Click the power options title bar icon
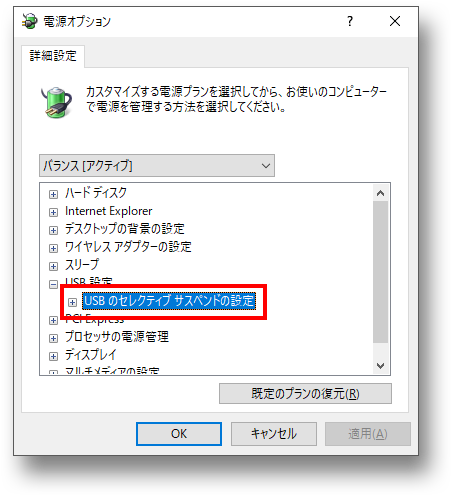This screenshot has width=453, height=497. (29, 21)
